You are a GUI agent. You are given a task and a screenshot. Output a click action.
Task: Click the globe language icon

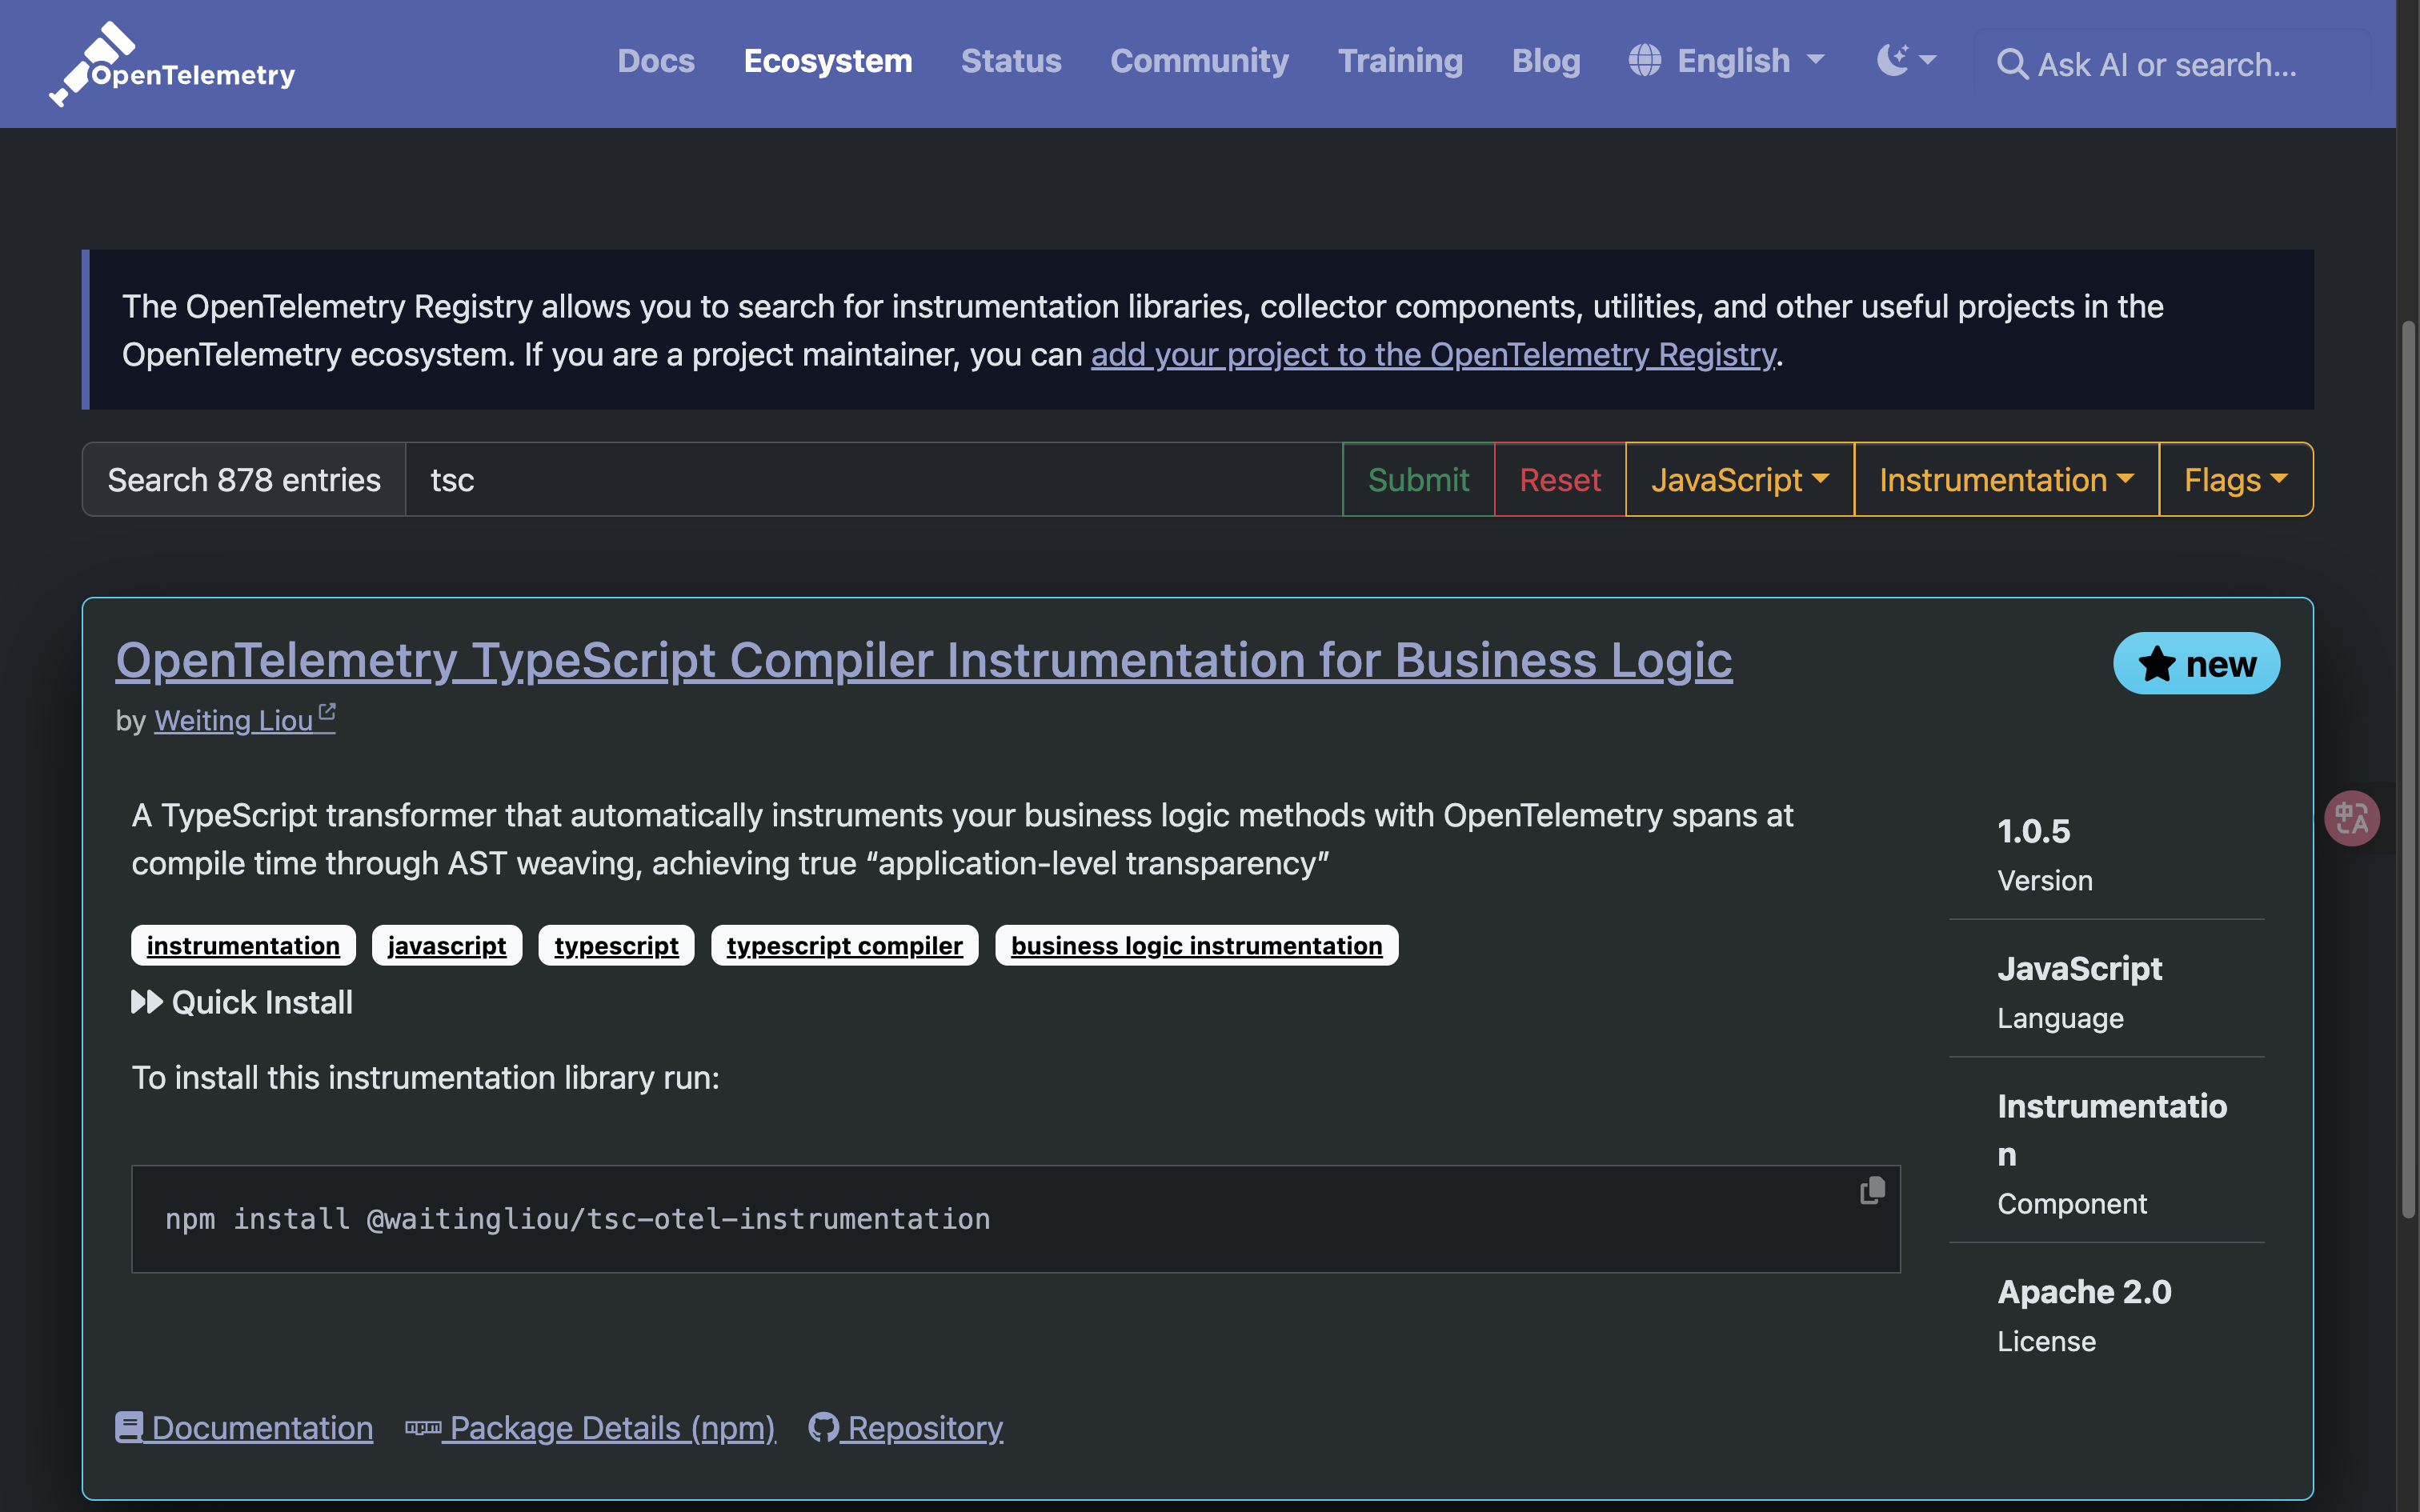[x=1644, y=61]
